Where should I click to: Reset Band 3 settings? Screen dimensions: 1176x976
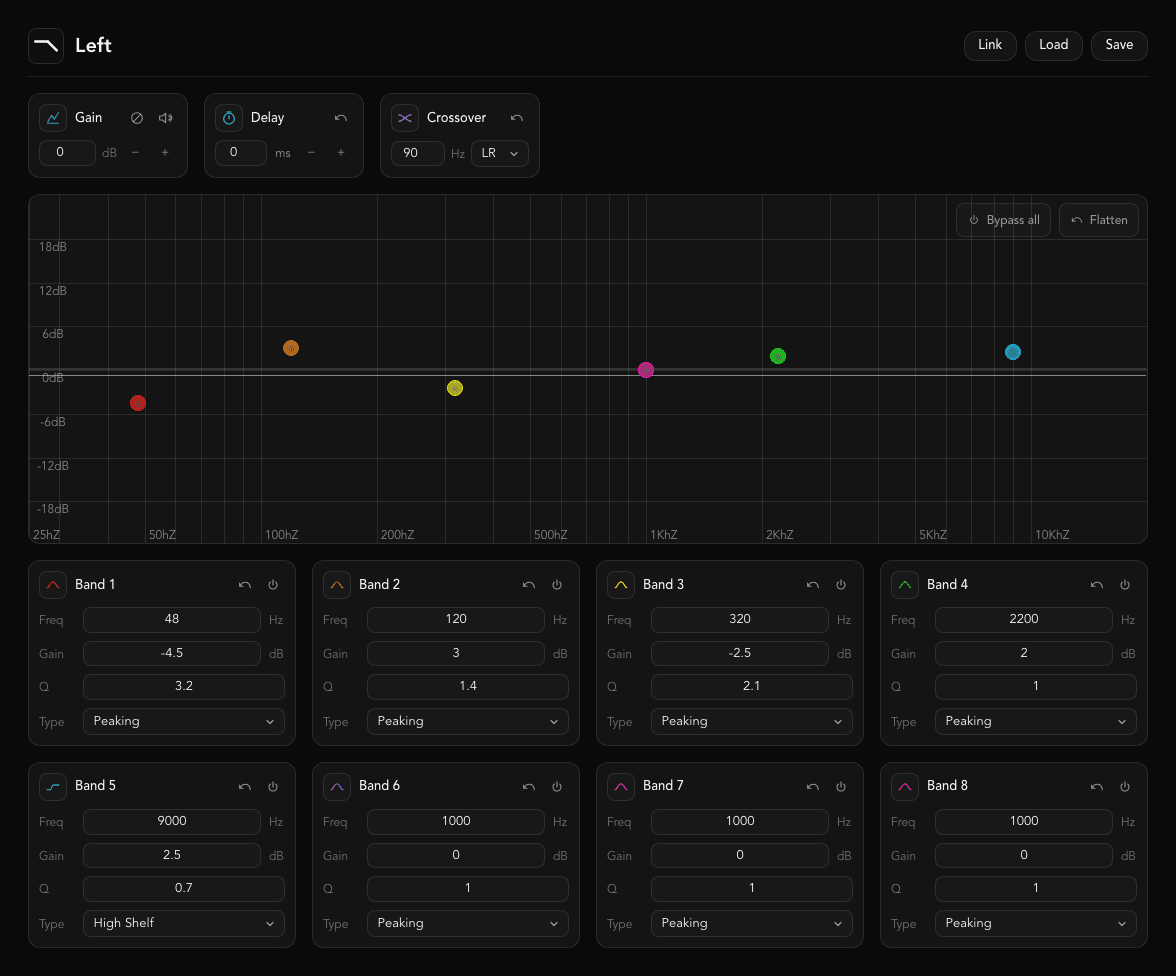pos(812,584)
